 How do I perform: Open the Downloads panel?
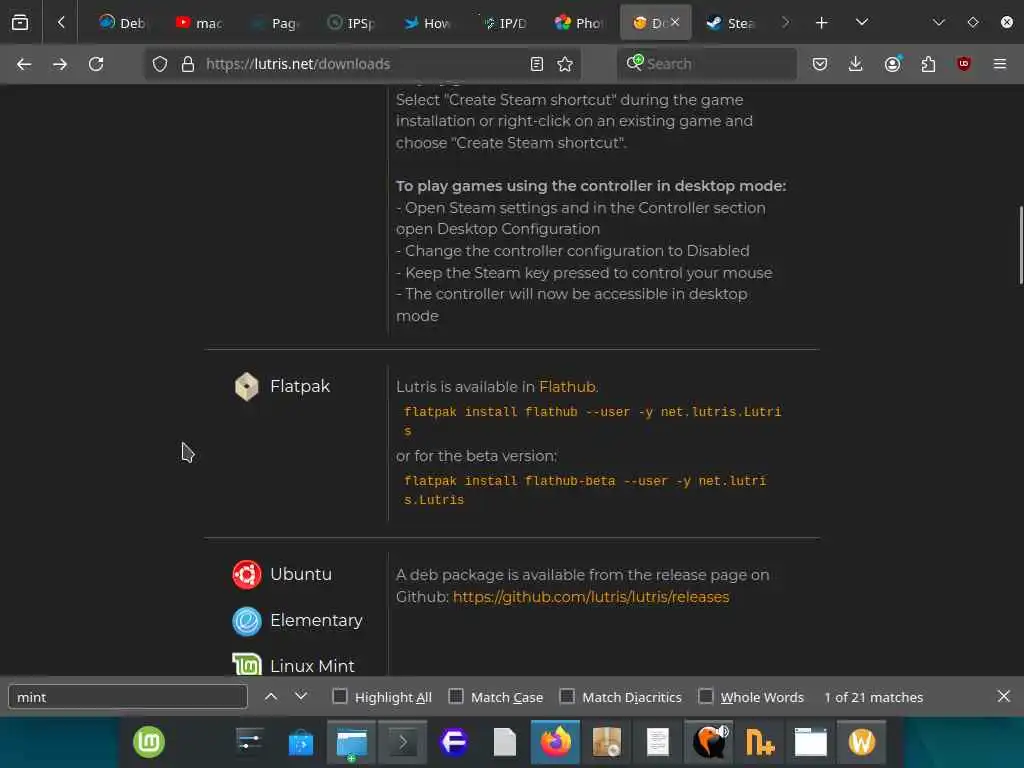[x=856, y=64]
